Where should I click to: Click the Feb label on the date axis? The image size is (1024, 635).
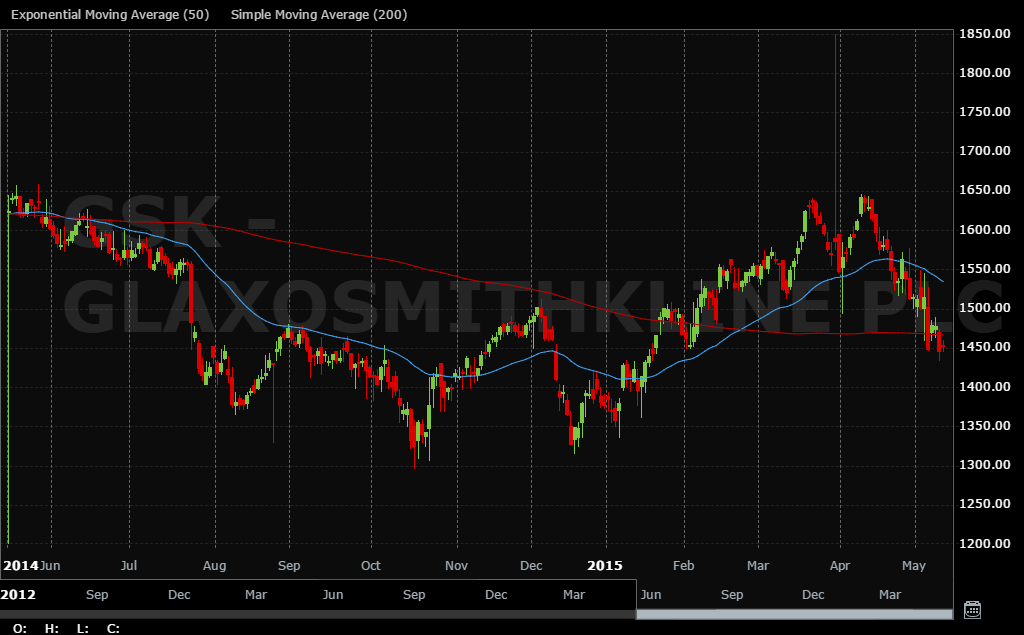pyautogui.click(x=684, y=565)
